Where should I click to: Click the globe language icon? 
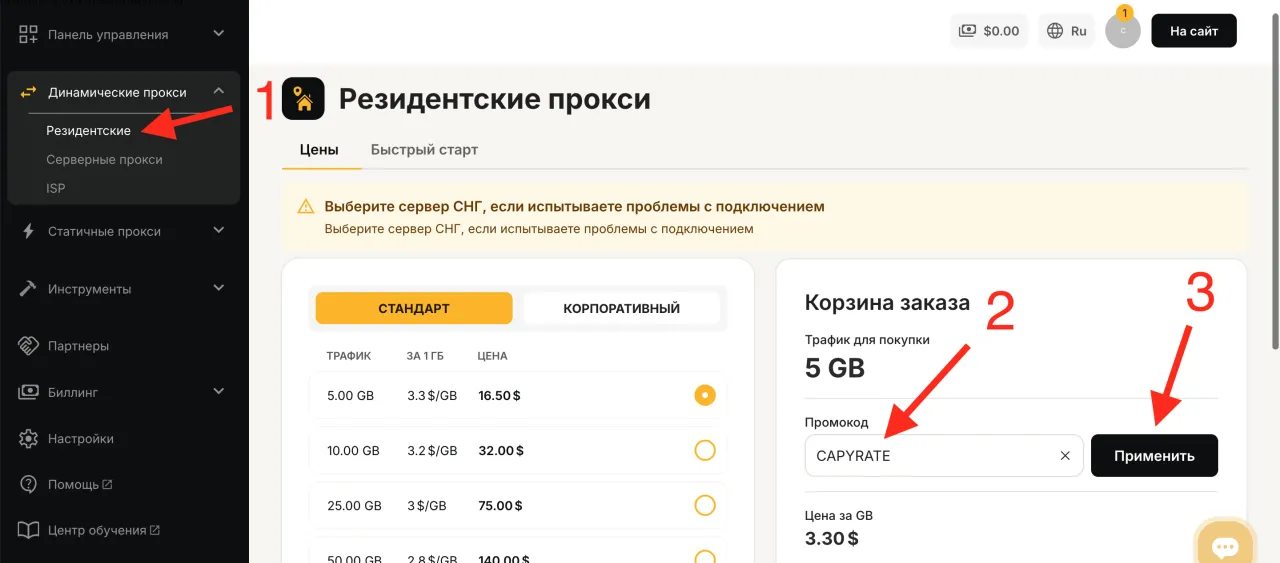1055,31
